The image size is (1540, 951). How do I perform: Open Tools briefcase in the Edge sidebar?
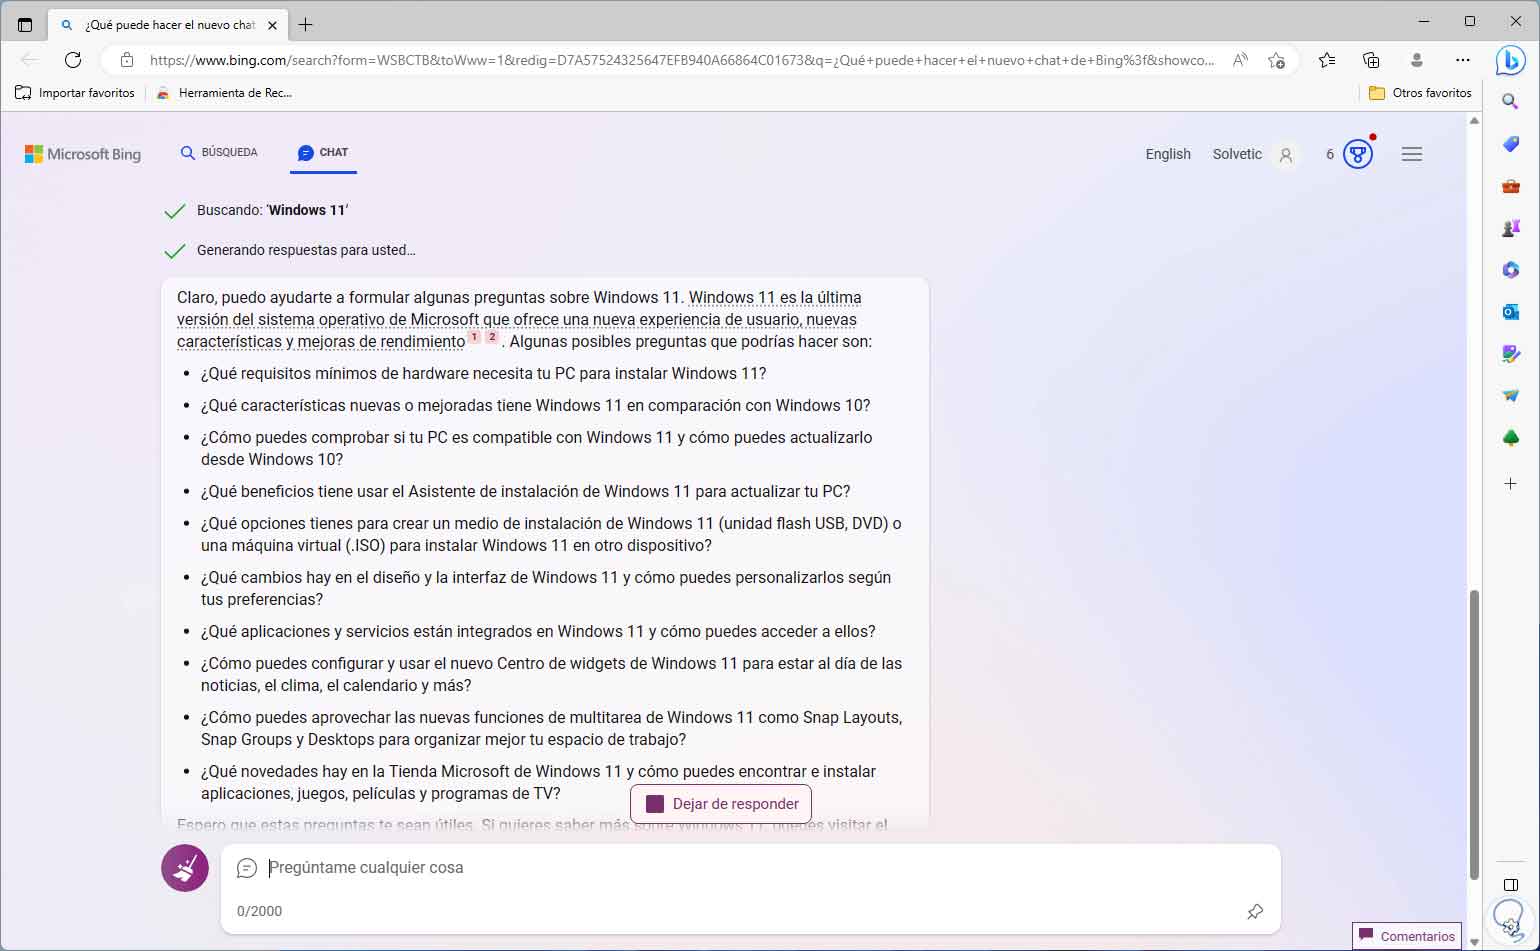[x=1510, y=186]
